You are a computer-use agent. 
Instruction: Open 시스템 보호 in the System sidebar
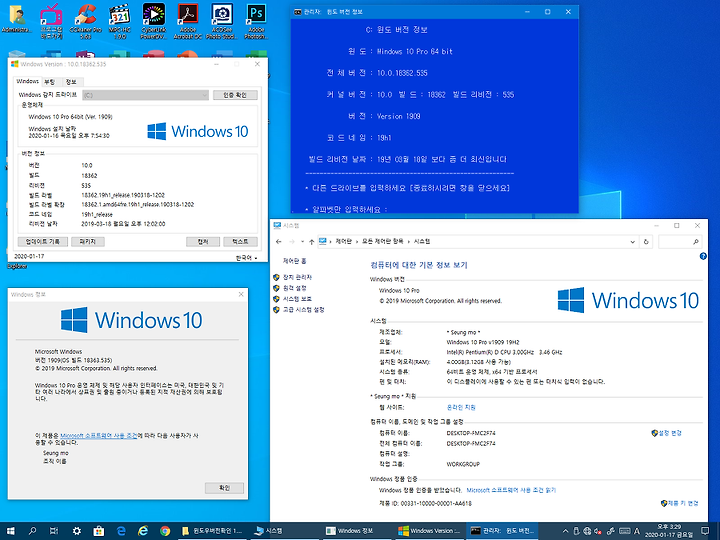[297, 299]
